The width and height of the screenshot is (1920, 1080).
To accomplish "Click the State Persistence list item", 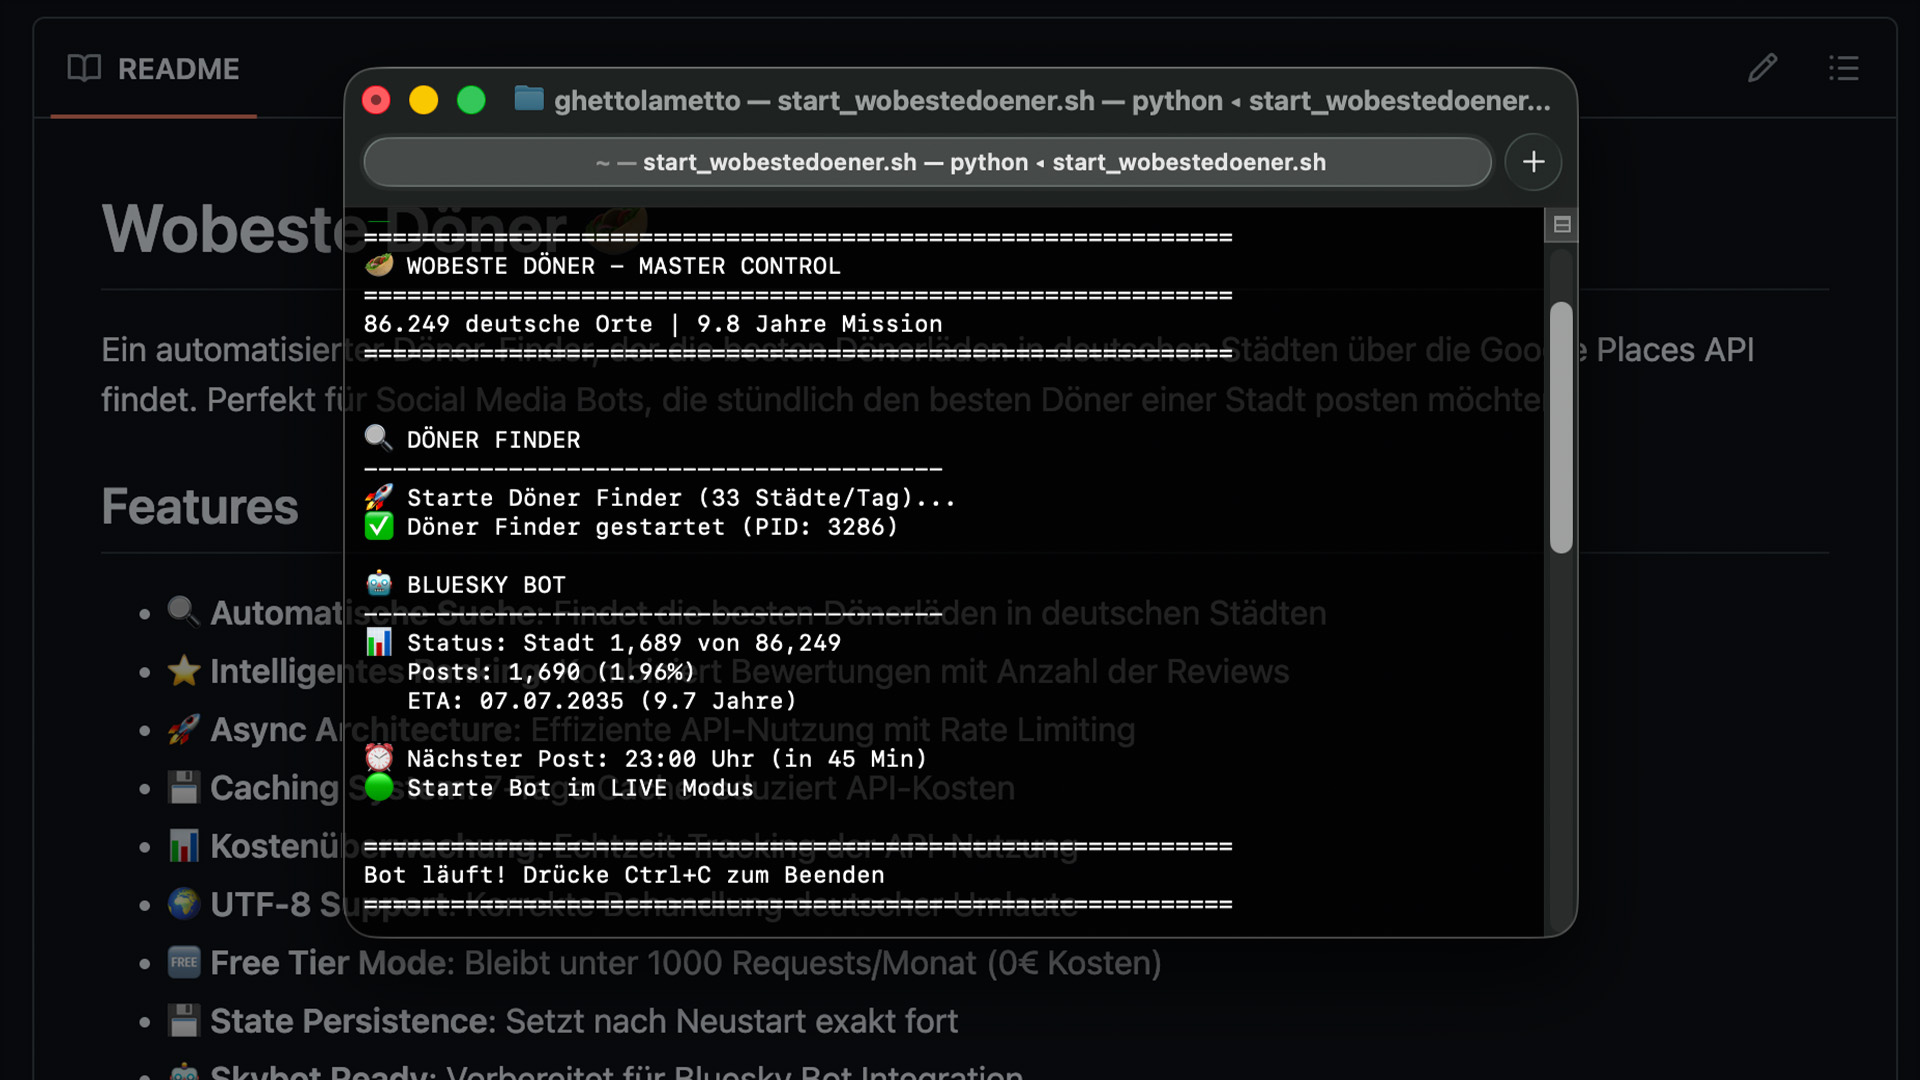I will tap(562, 1021).
